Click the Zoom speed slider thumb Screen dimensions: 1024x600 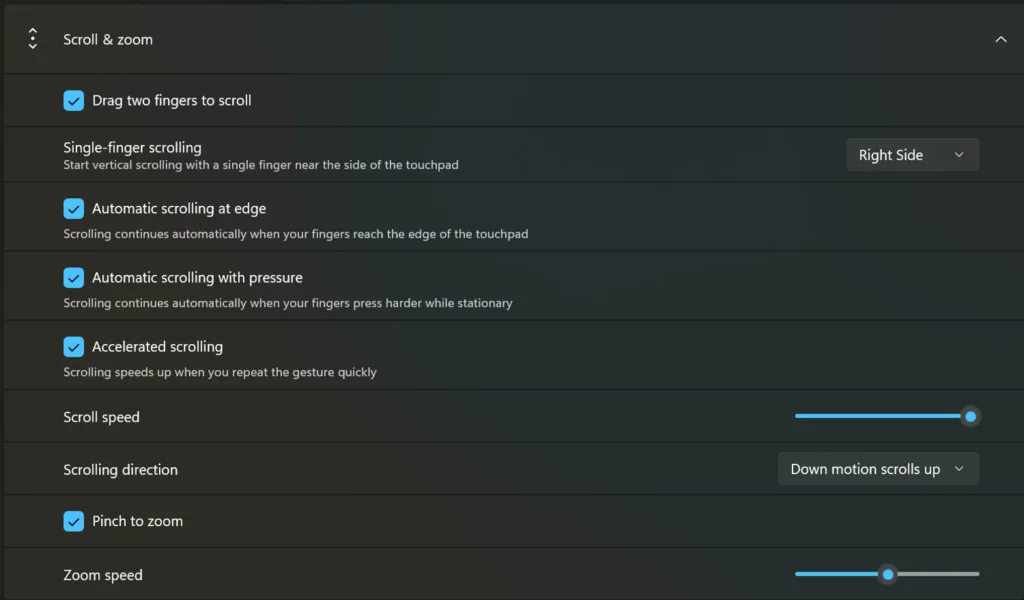[x=888, y=575]
